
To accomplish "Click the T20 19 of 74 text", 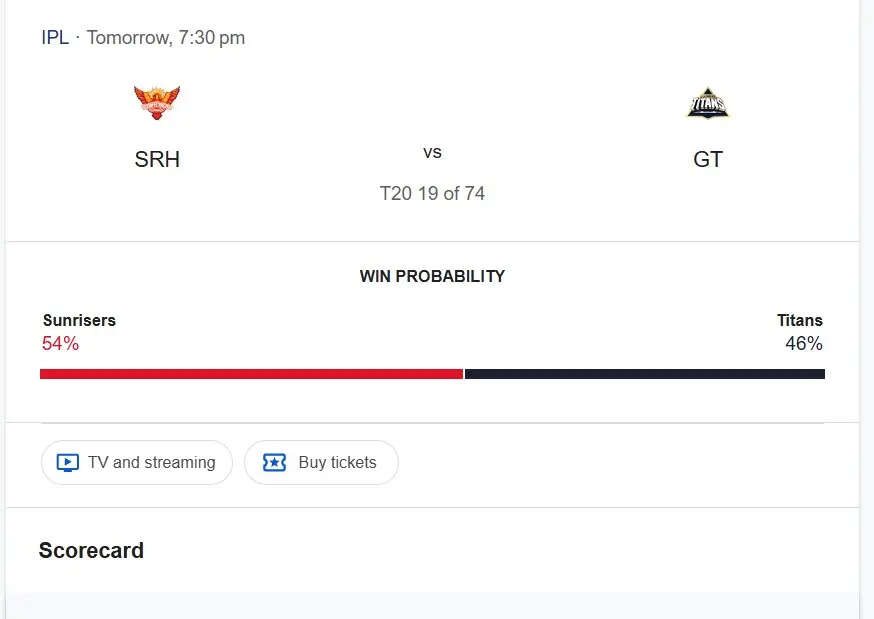I will pyautogui.click(x=432, y=194).
